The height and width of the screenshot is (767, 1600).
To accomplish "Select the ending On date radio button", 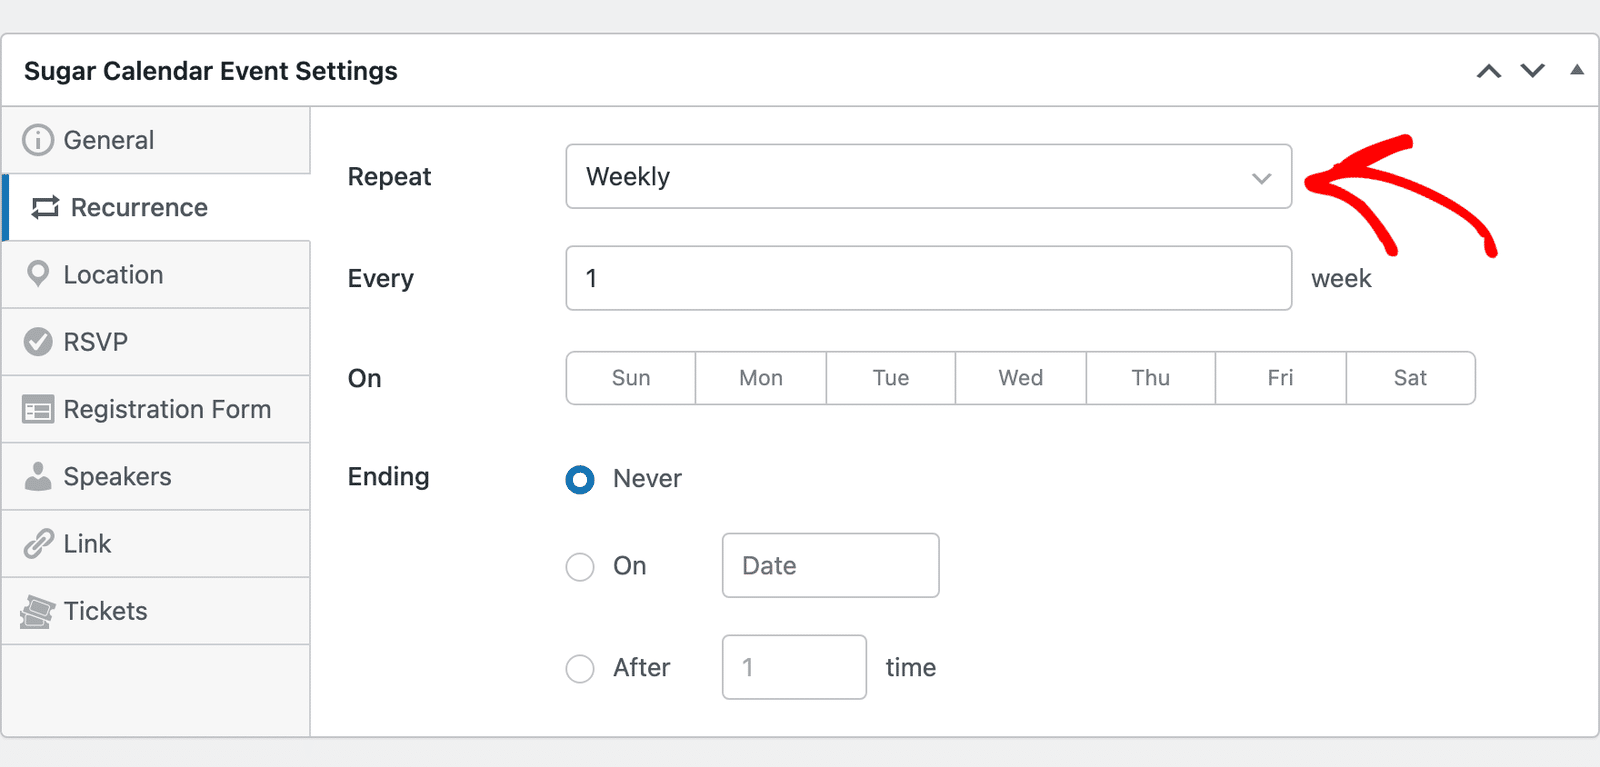I will [580, 567].
